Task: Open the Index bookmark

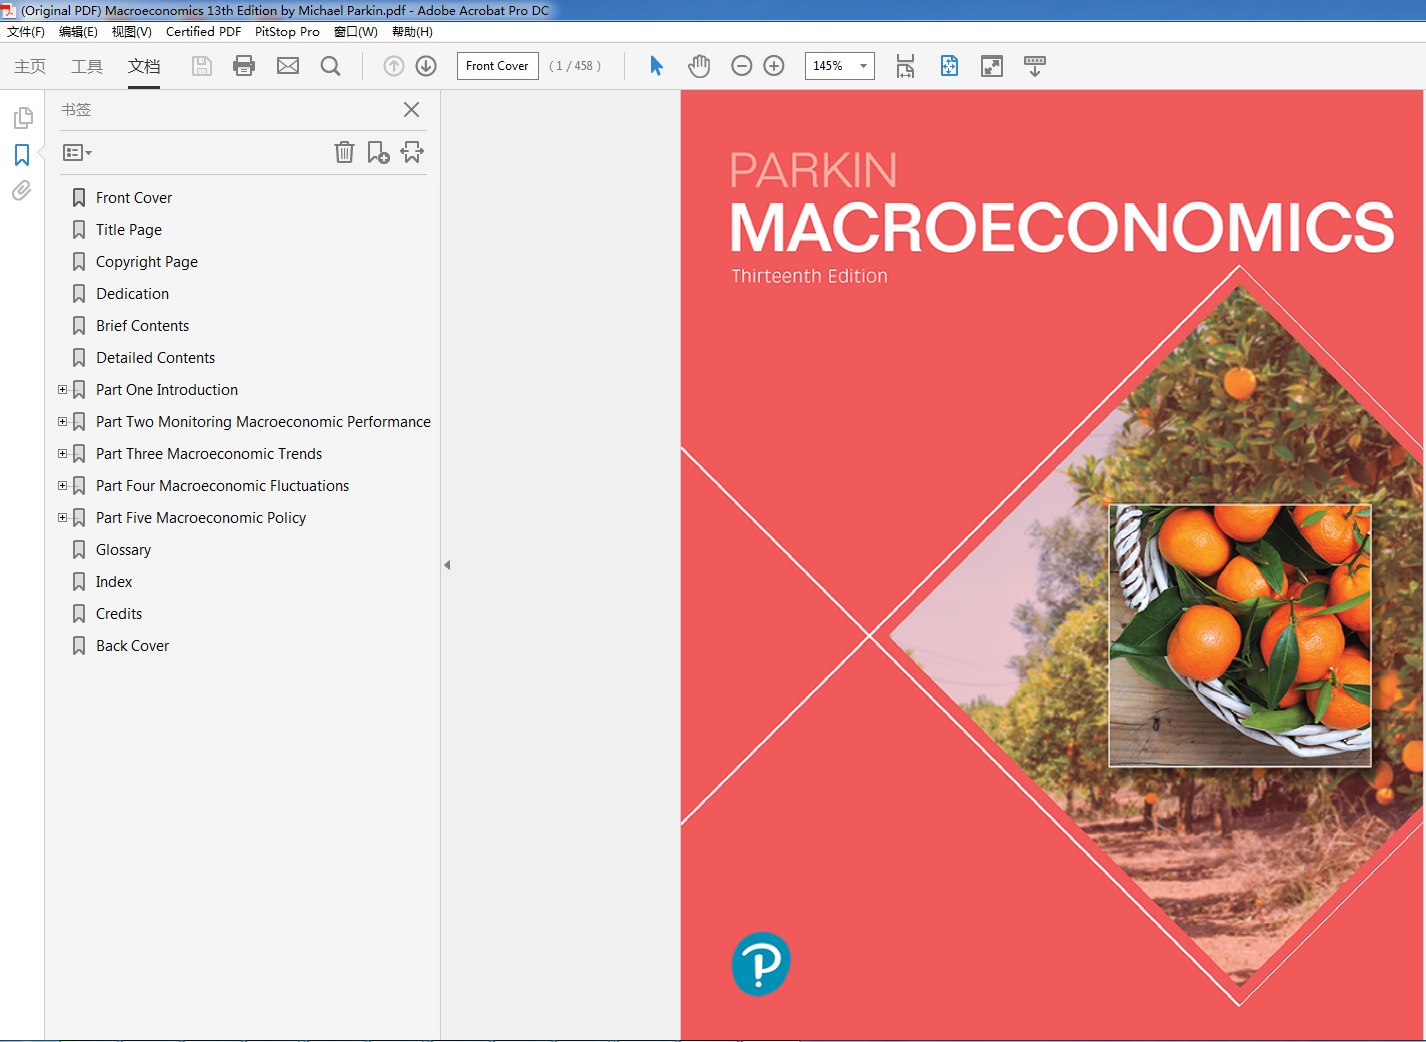Action: pyautogui.click(x=114, y=582)
